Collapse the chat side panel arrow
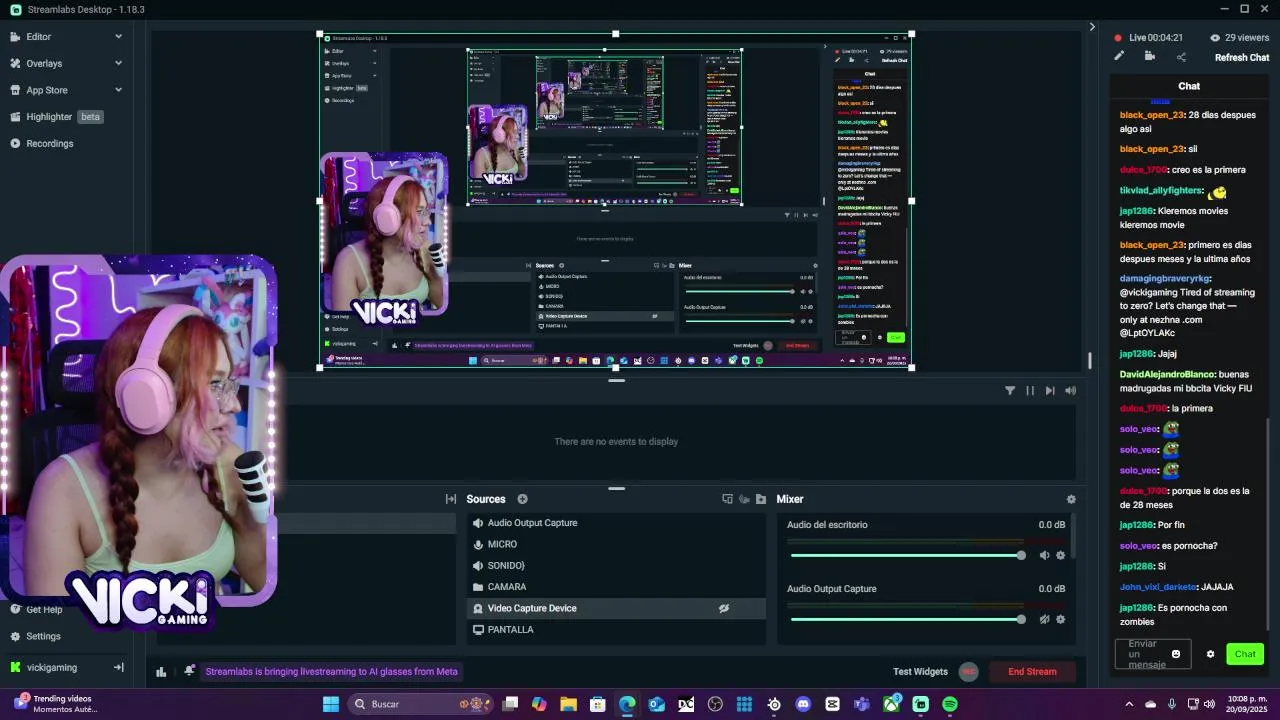This screenshot has width=1280, height=720. pos(1092,27)
